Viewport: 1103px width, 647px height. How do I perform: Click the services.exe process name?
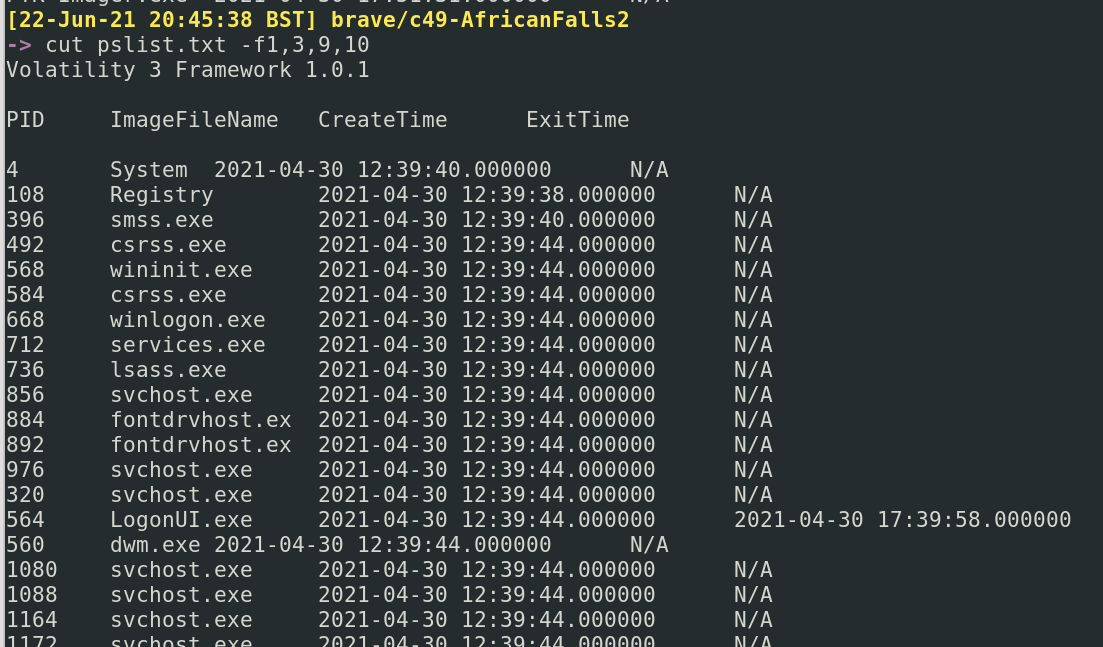[187, 345]
